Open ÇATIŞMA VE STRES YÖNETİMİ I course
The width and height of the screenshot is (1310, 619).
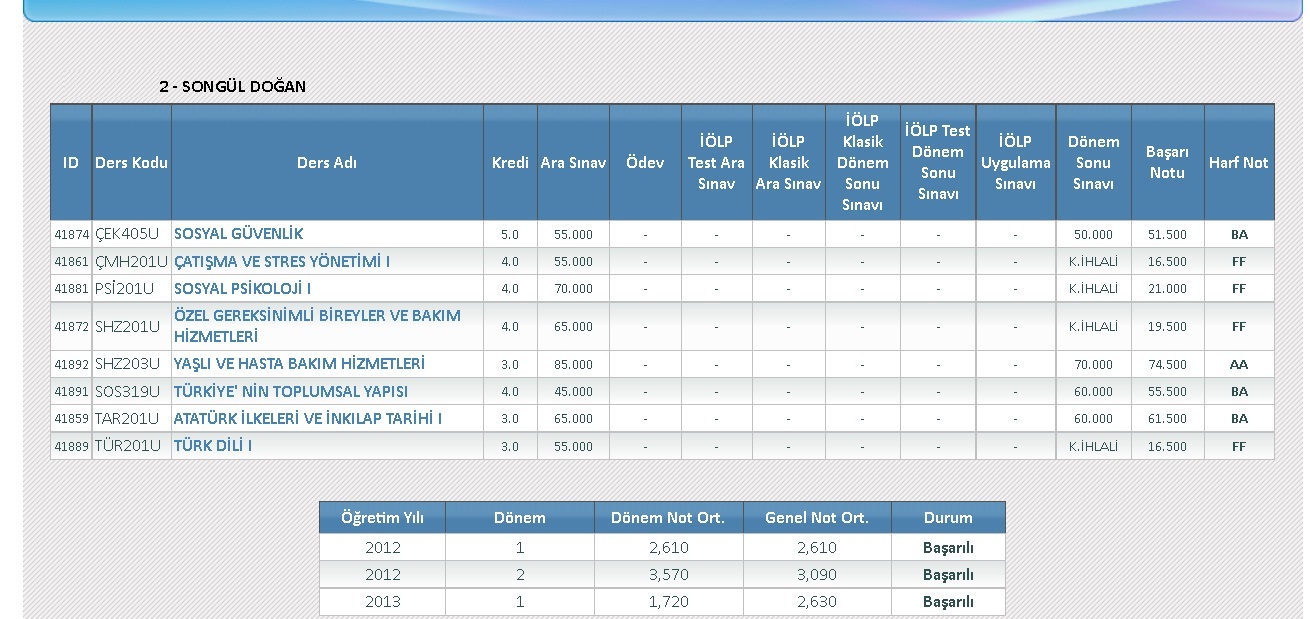tap(282, 261)
